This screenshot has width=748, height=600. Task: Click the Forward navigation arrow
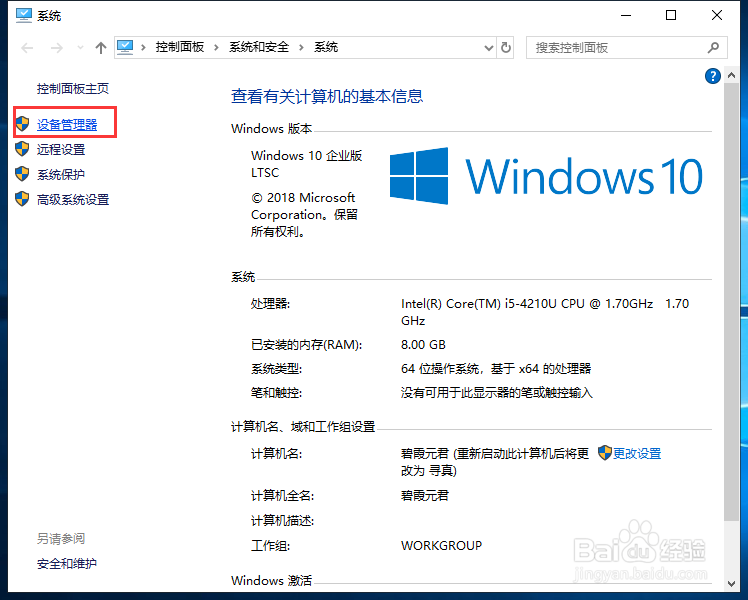click(57, 48)
